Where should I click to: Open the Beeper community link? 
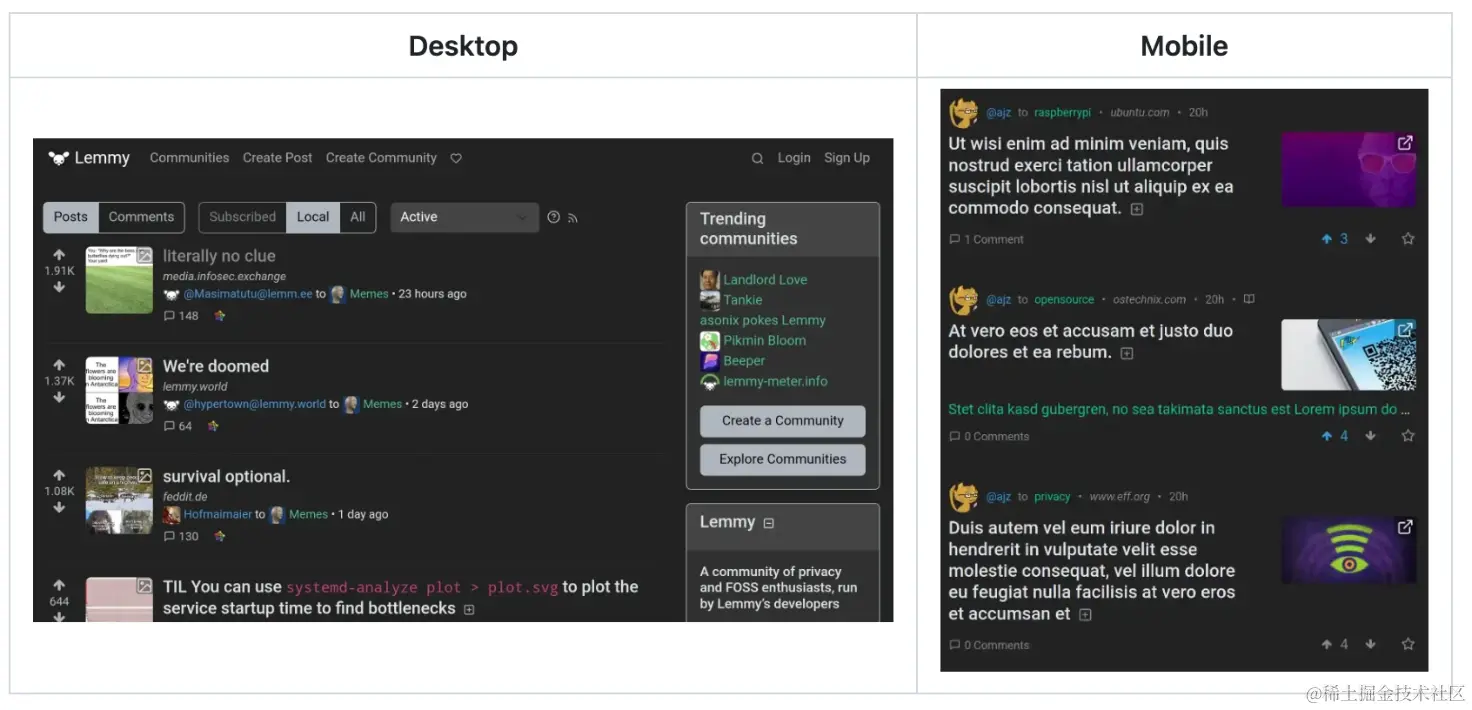click(x=744, y=361)
